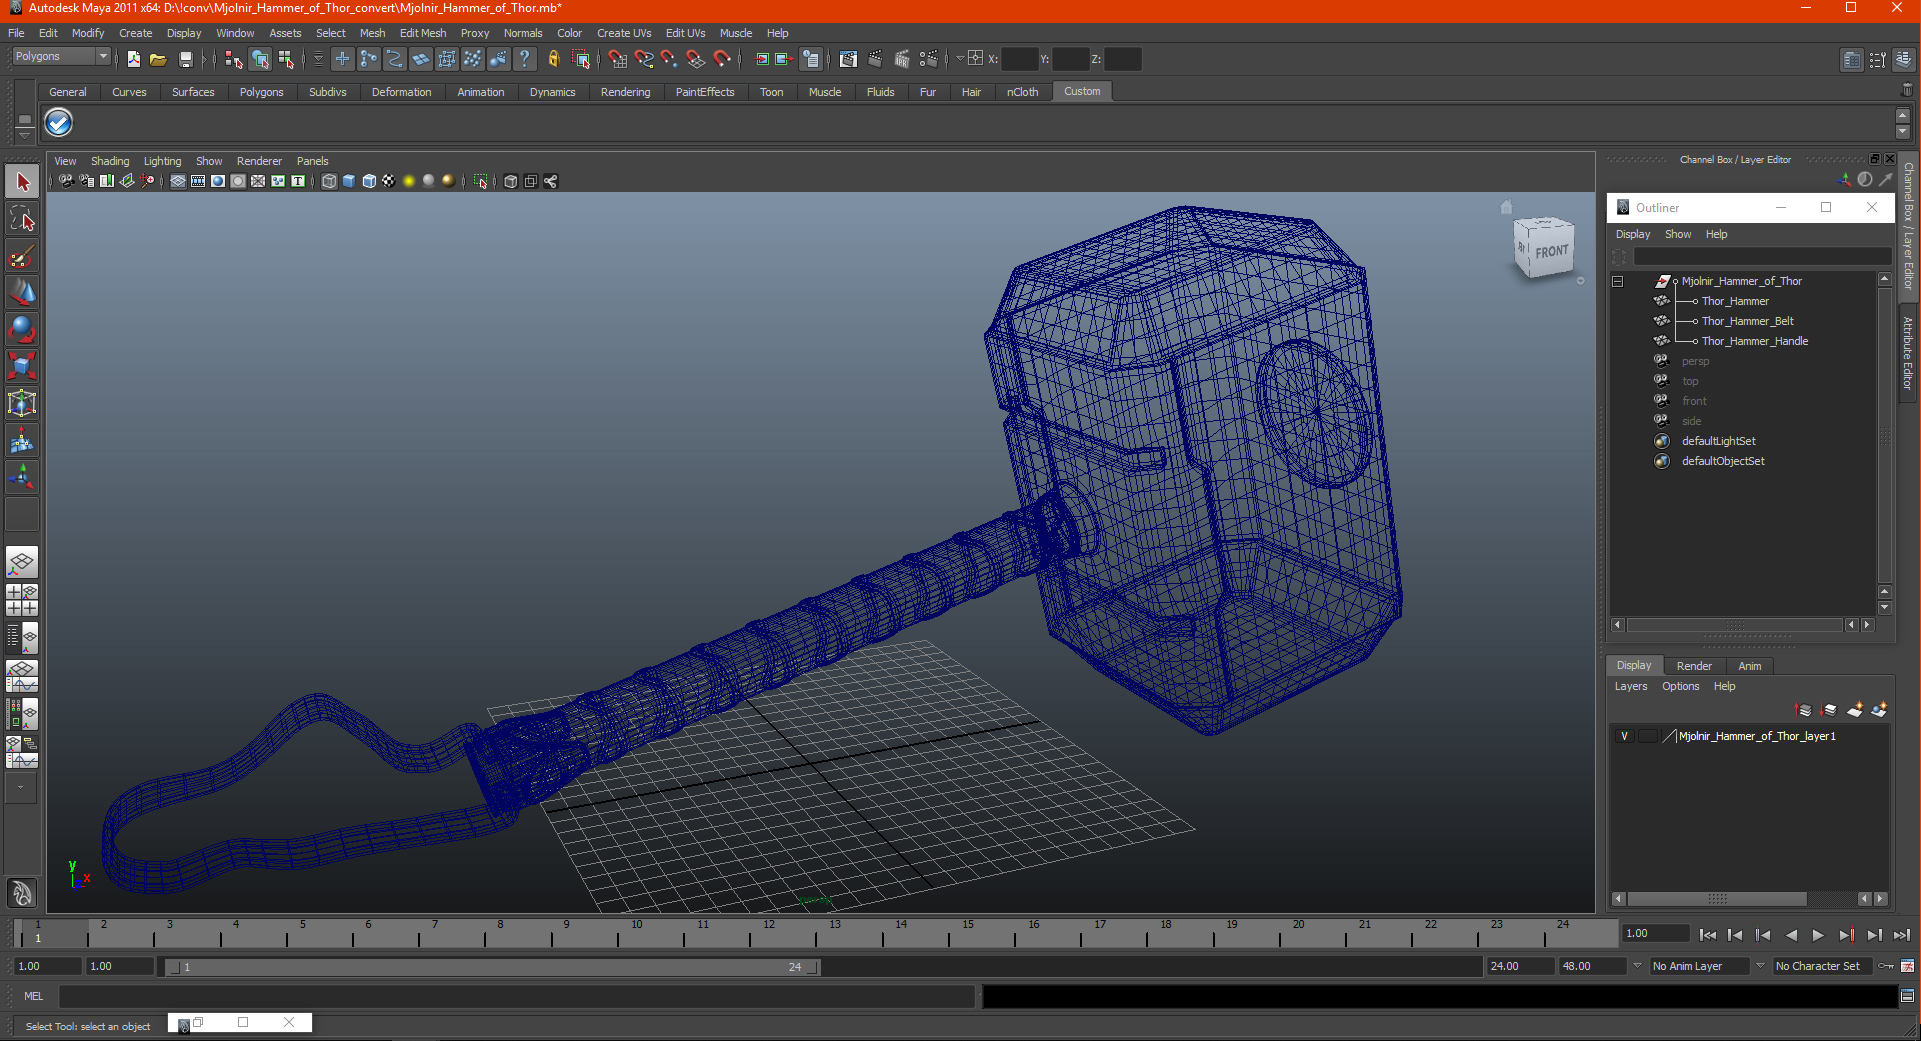The height and width of the screenshot is (1041, 1921).
Task: Create layer from selected objects icon
Action: point(1879,710)
